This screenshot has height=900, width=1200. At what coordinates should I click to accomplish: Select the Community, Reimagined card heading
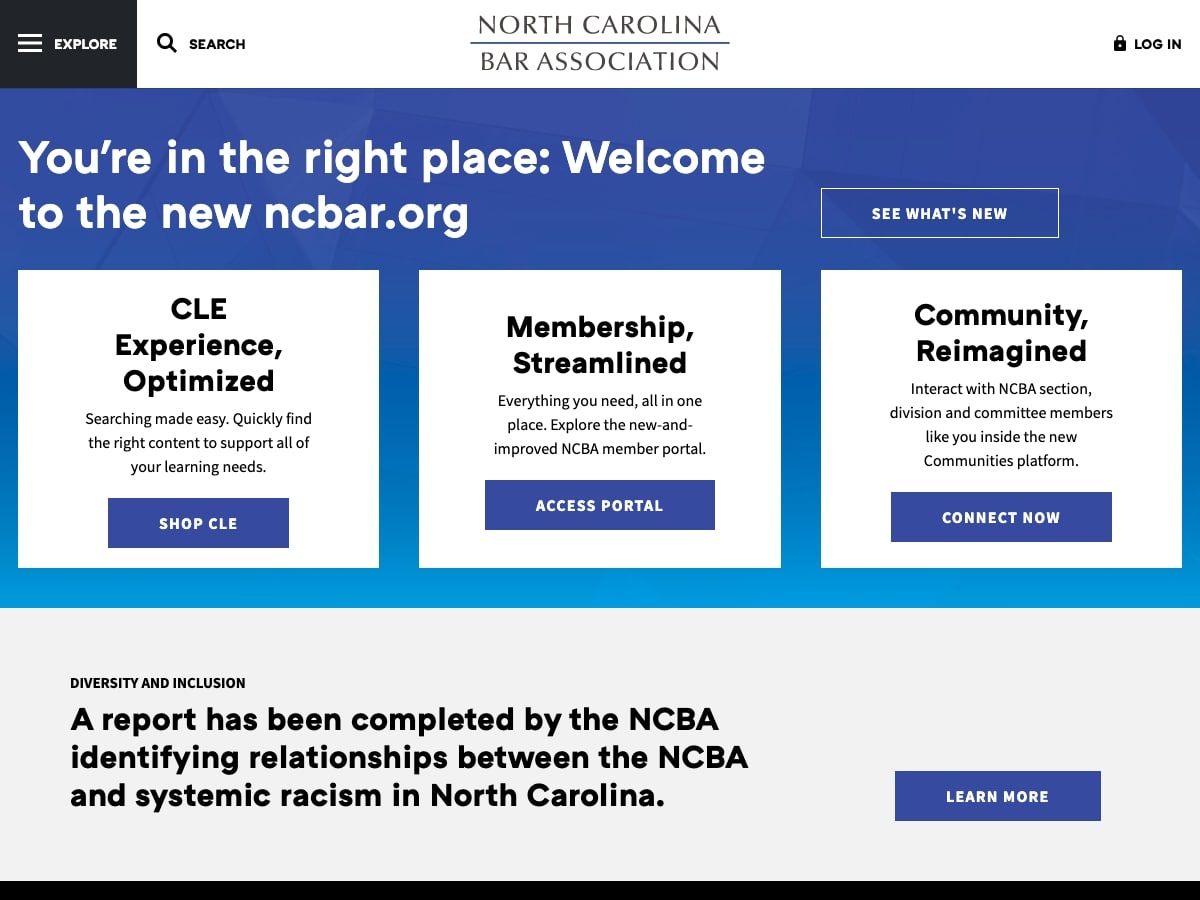point(1001,333)
